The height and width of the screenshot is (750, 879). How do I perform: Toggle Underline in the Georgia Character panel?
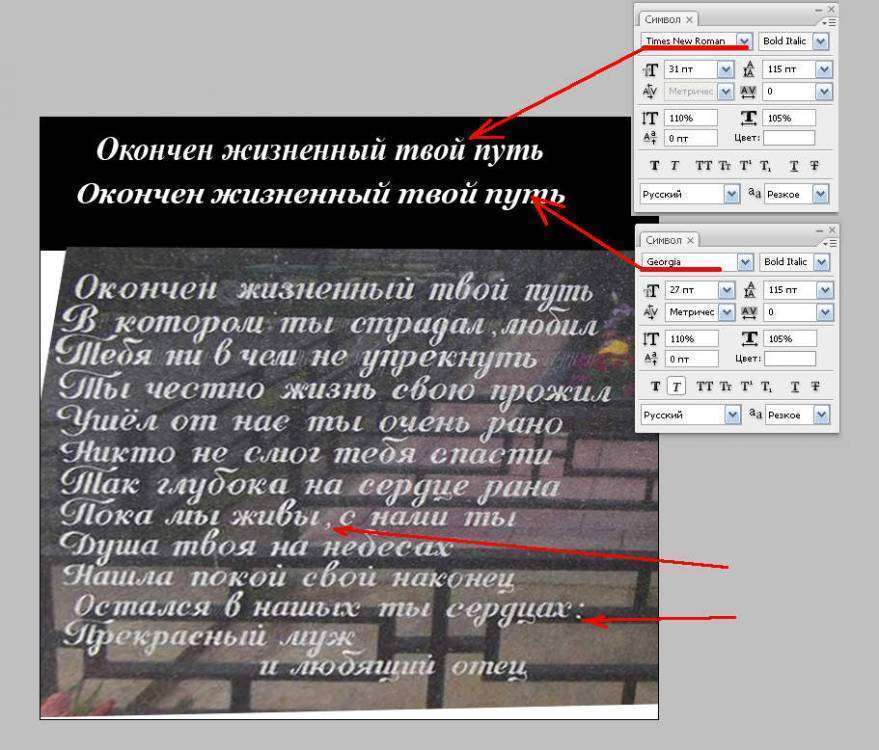pos(796,386)
